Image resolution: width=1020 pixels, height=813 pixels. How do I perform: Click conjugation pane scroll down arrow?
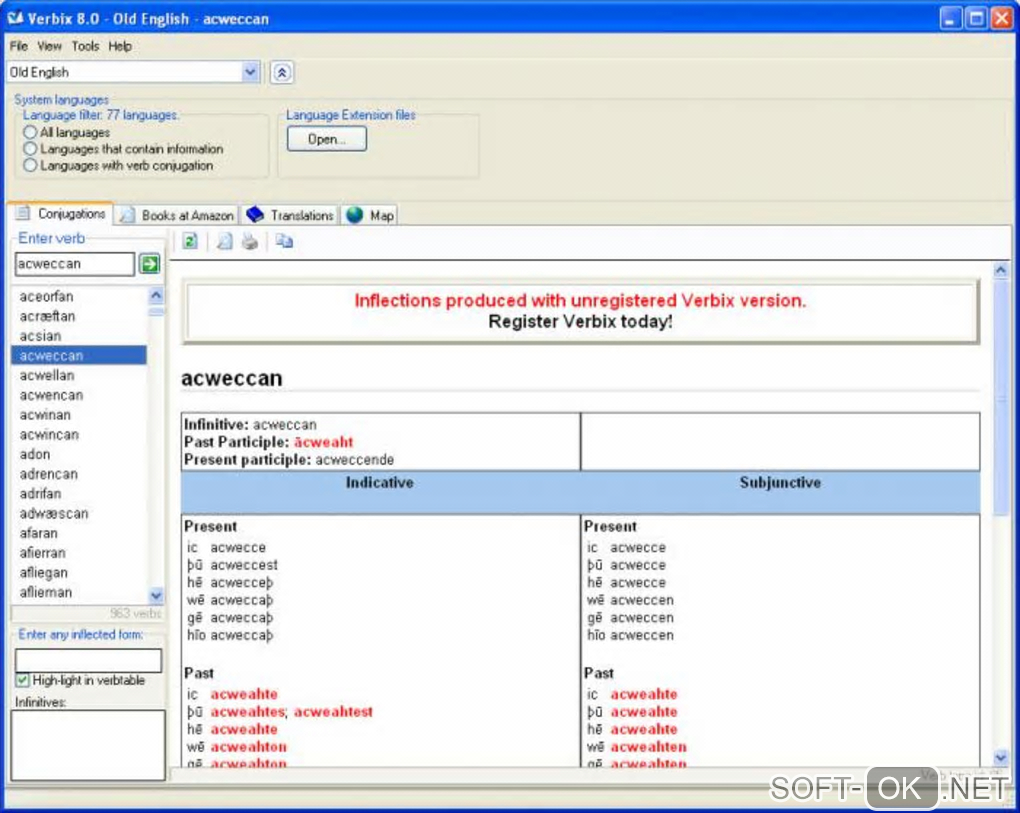click(x=1000, y=756)
